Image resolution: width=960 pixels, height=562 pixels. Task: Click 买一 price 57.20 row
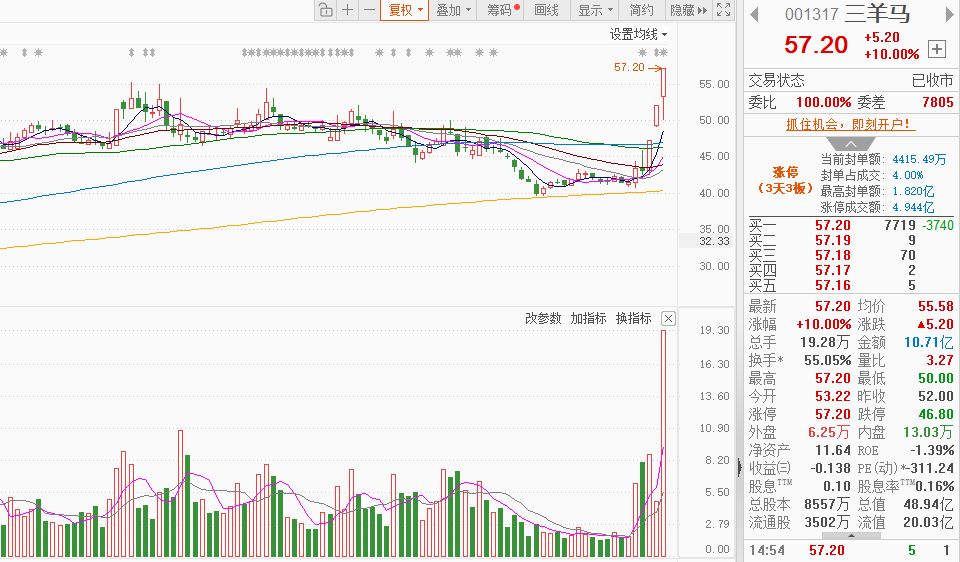(852, 225)
